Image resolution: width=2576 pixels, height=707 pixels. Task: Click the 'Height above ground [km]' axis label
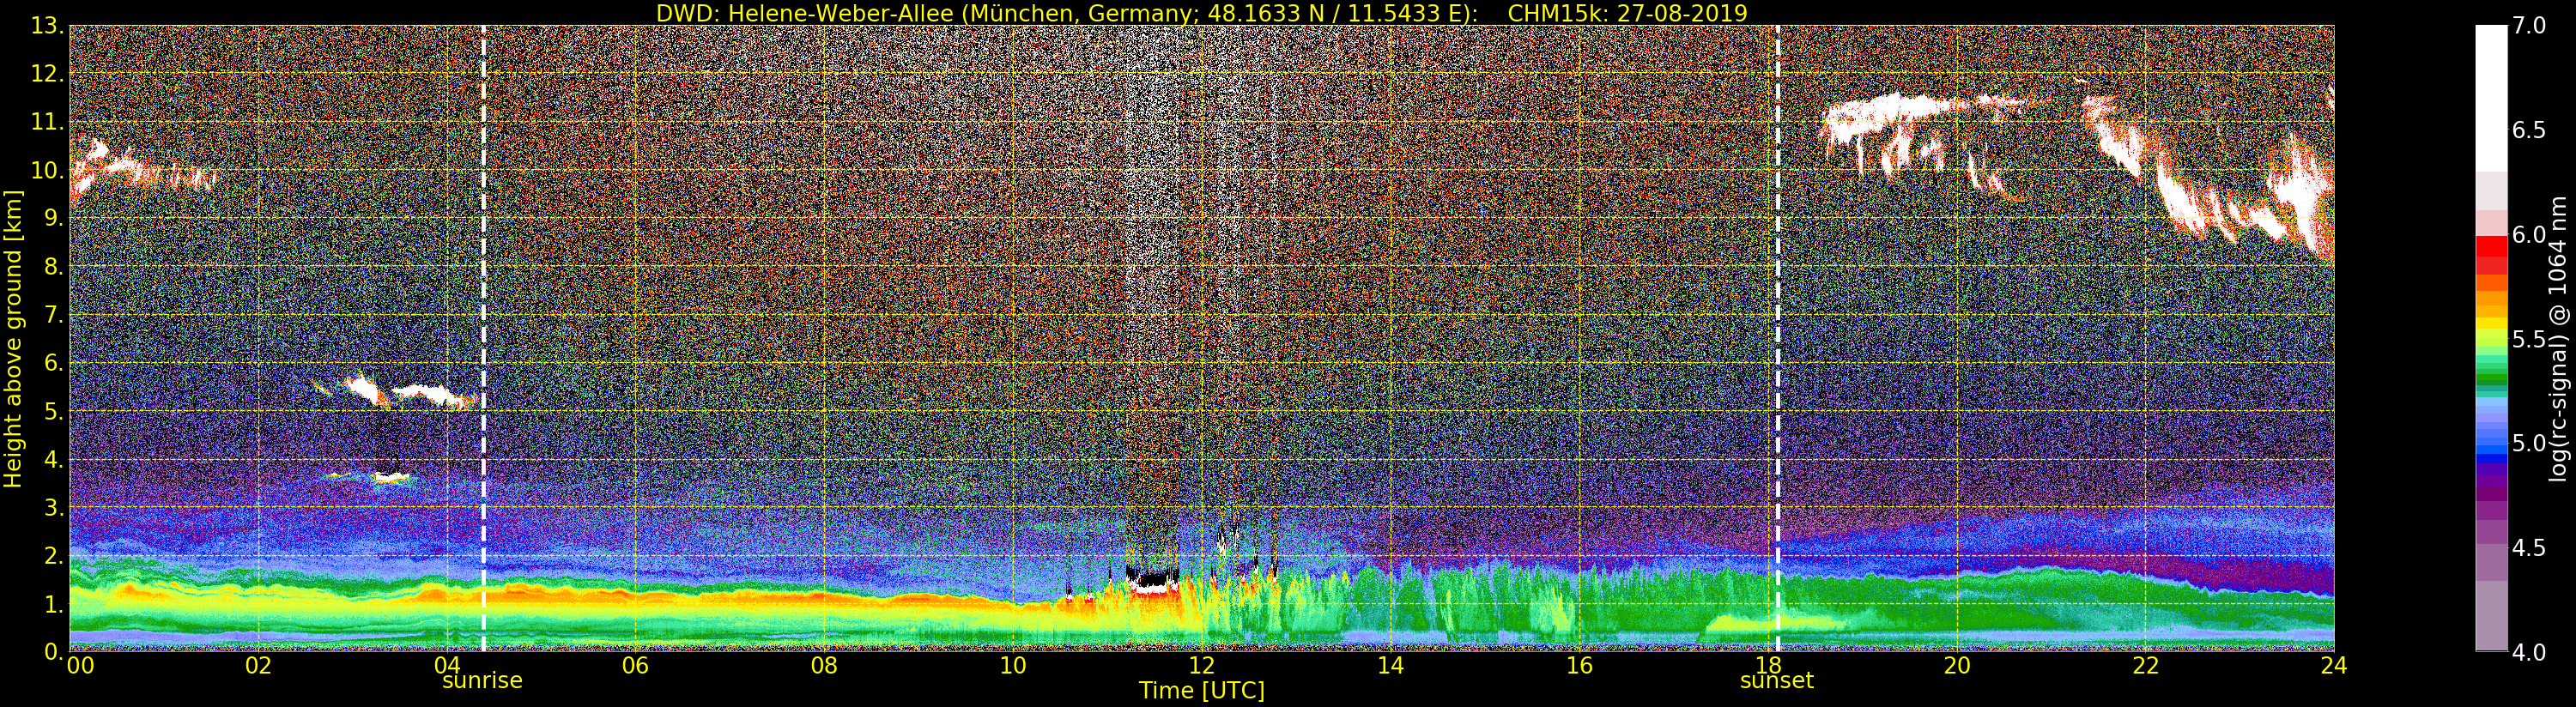13,339
